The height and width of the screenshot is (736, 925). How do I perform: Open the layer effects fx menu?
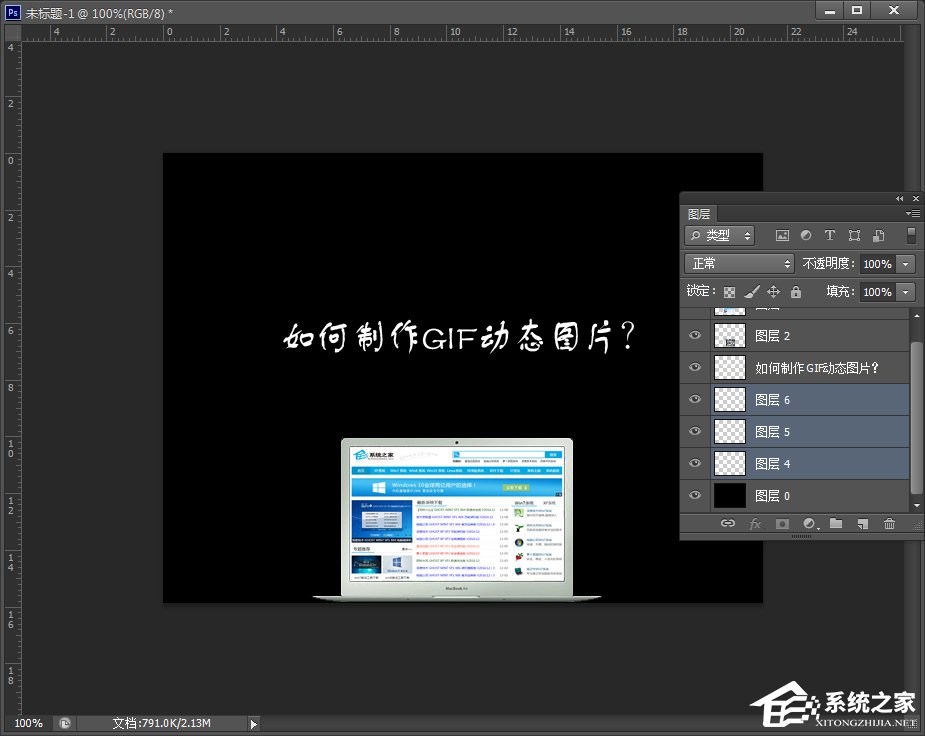tap(755, 524)
